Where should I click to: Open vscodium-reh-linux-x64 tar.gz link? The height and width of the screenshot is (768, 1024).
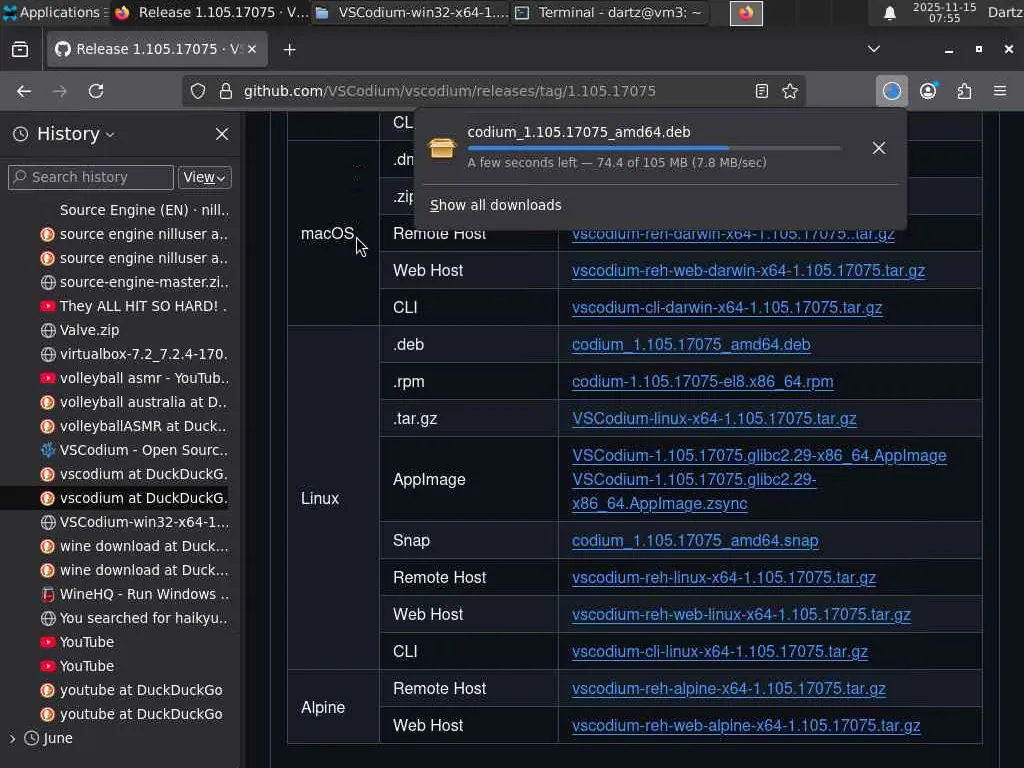[724, 577]
